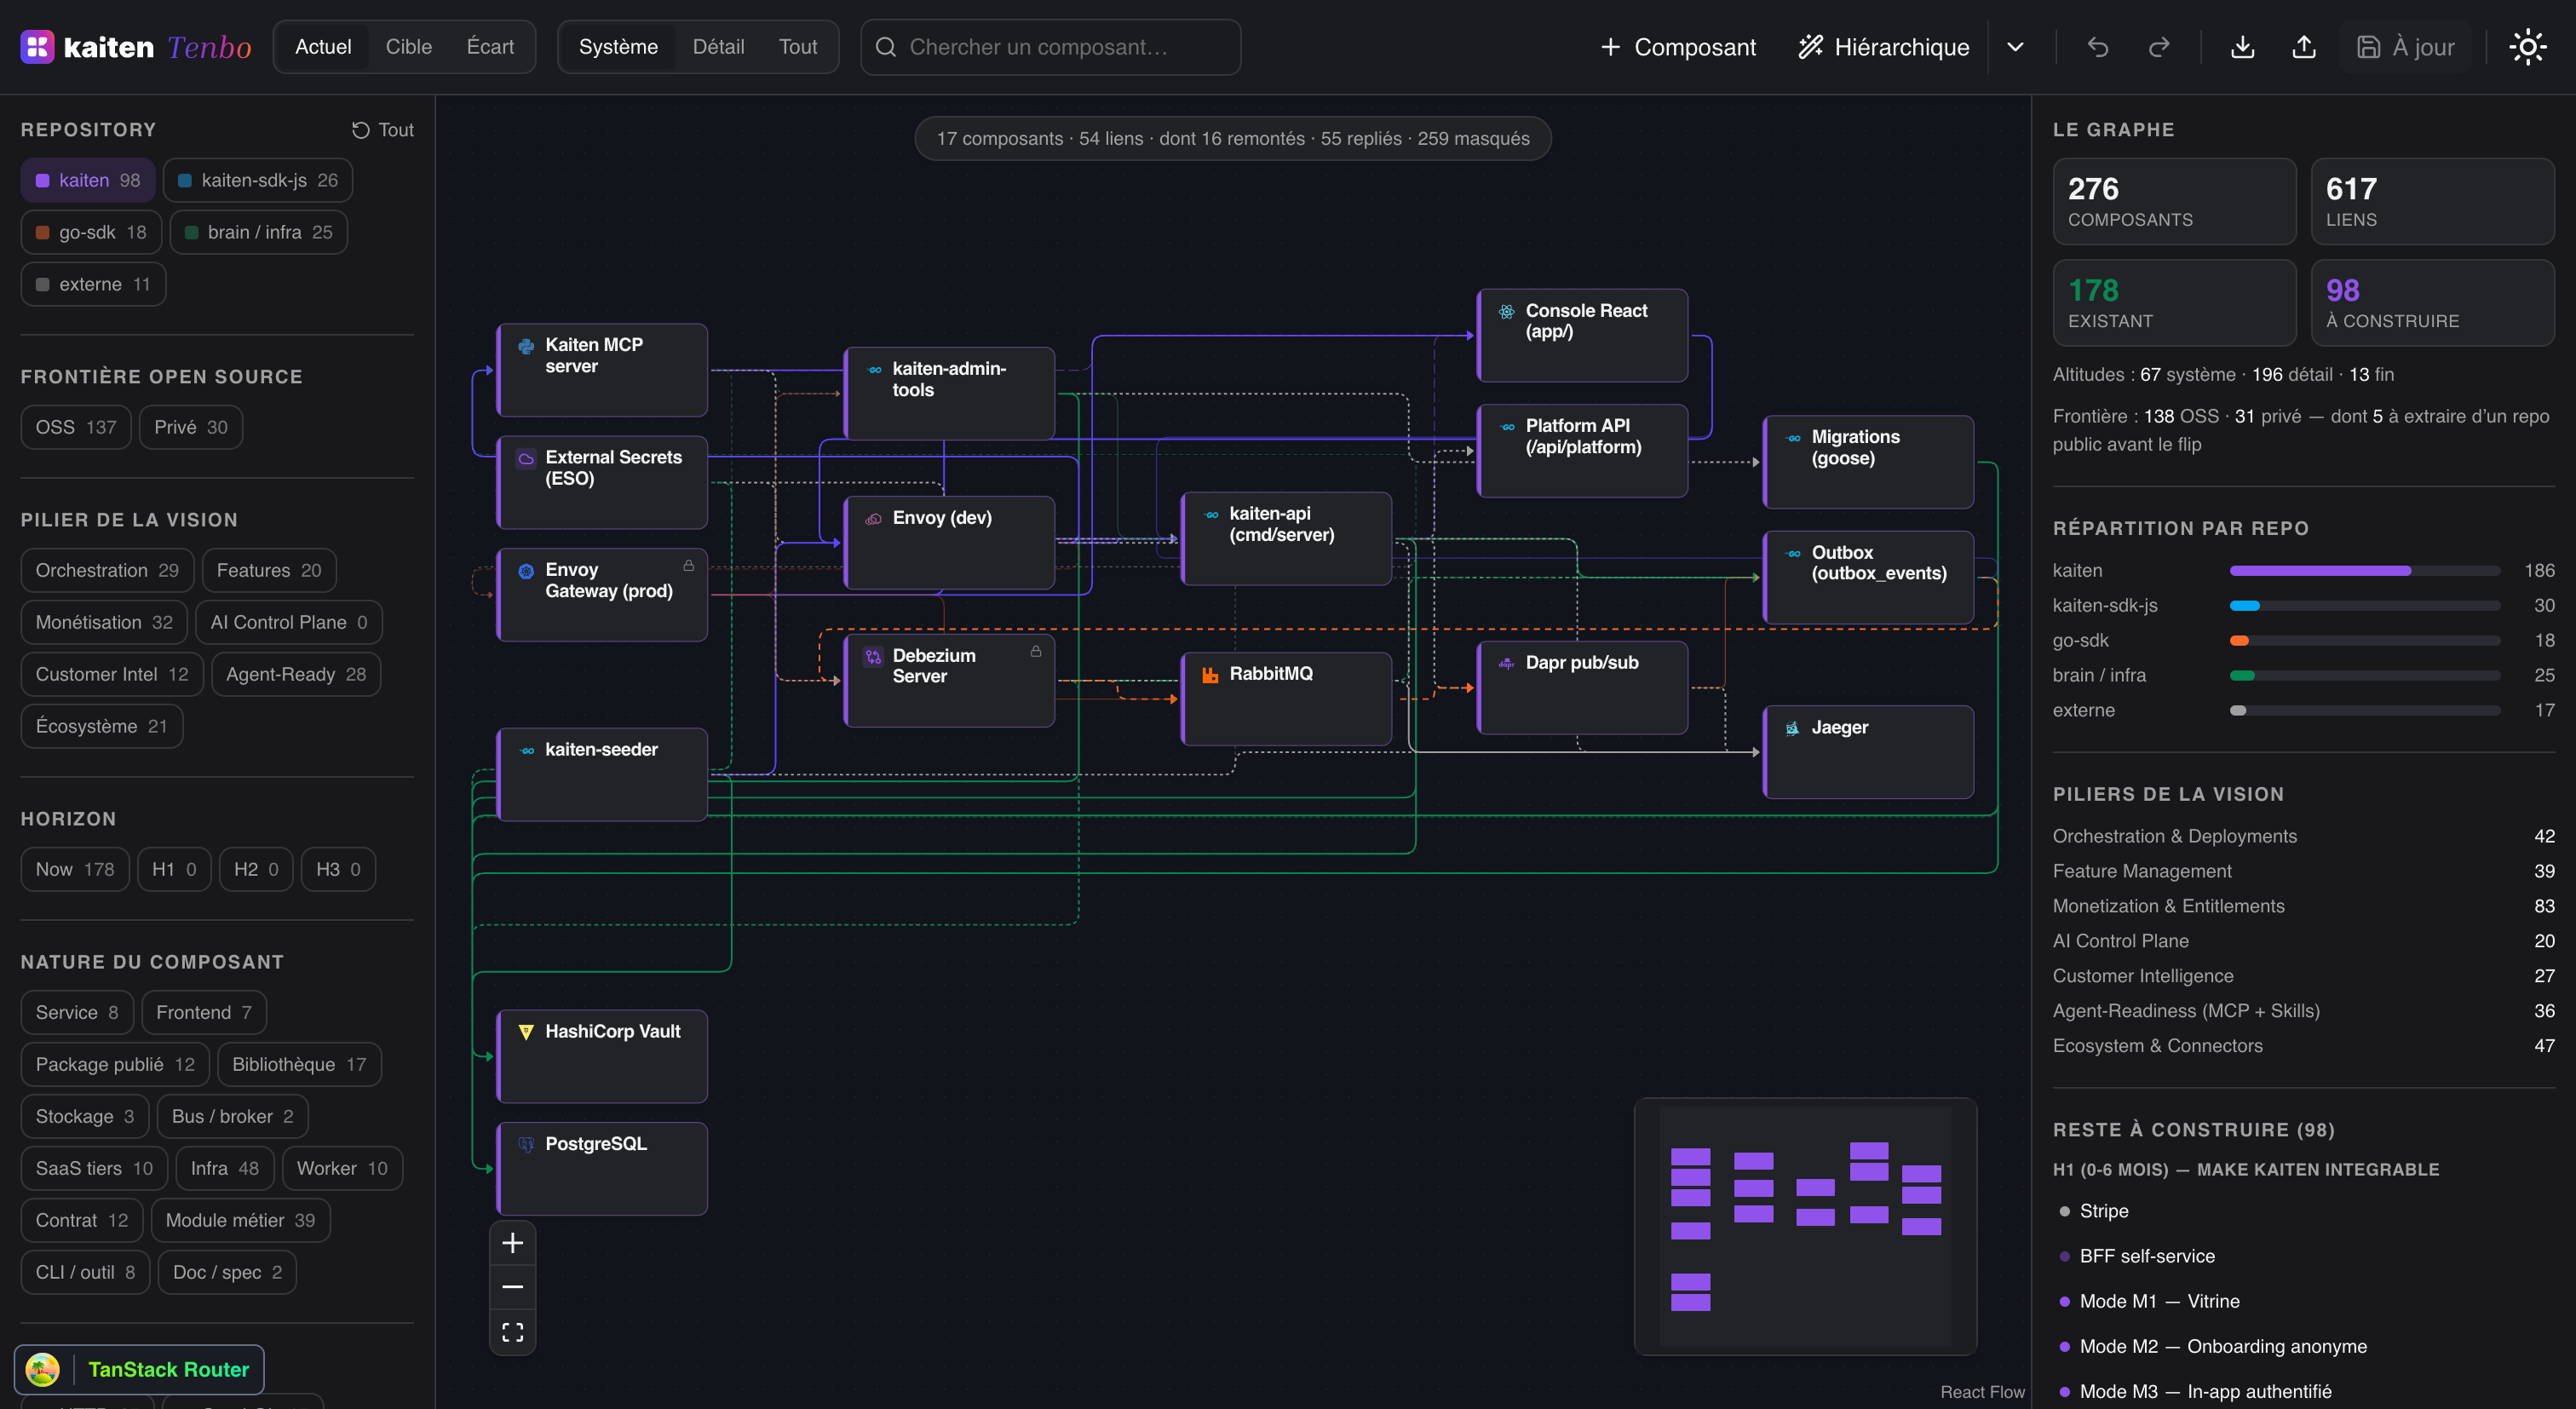Select the Système altitude tab
Viewport: 2576px width, 1409px height.
coord(618,47)
